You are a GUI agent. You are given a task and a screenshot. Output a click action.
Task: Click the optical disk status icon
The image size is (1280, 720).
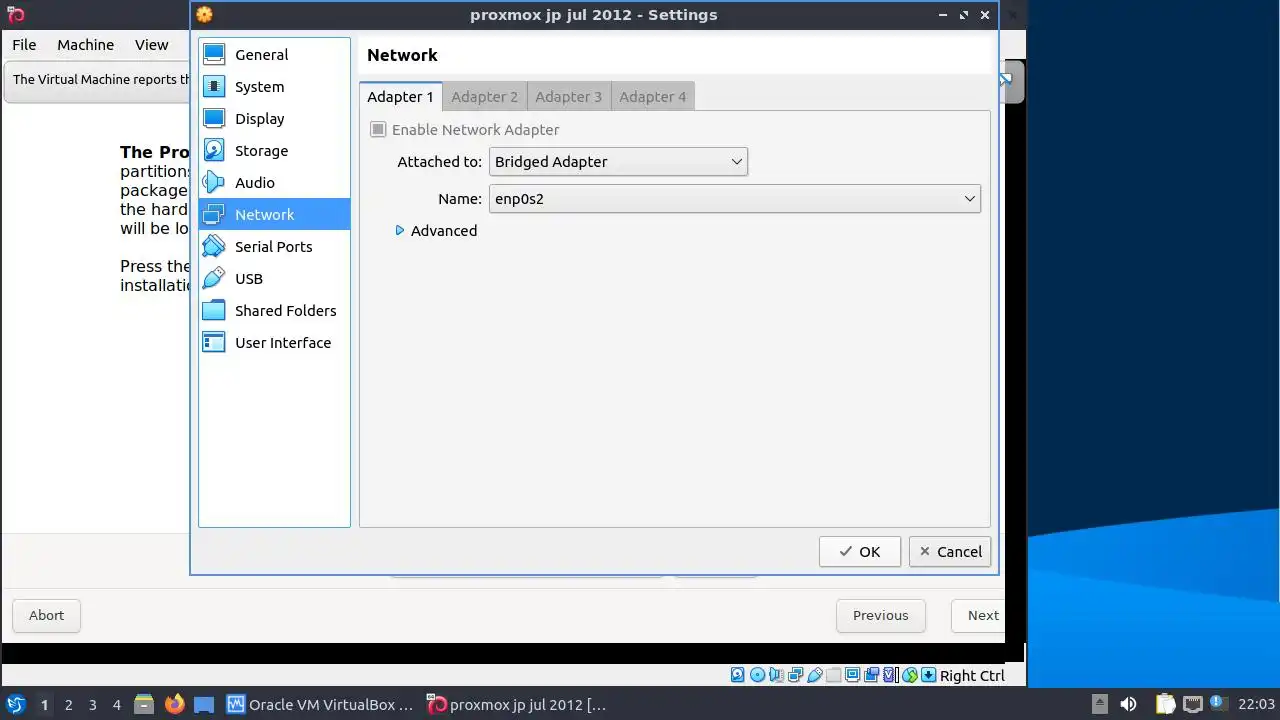757,675
